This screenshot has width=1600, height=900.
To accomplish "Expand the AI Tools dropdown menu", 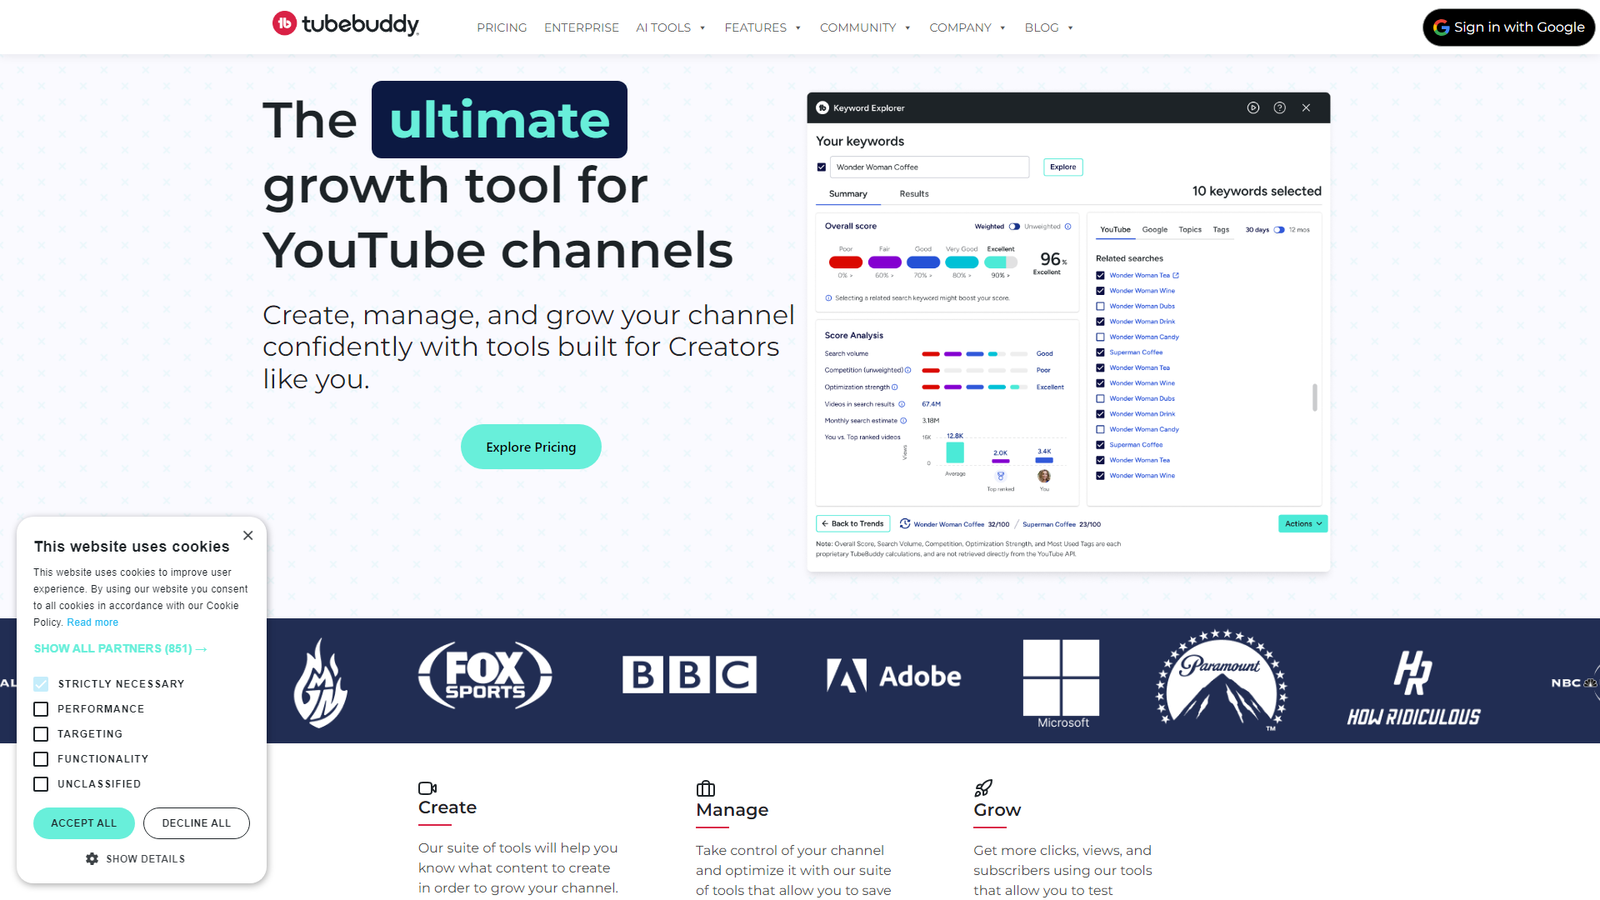I will tap(671, 28).
